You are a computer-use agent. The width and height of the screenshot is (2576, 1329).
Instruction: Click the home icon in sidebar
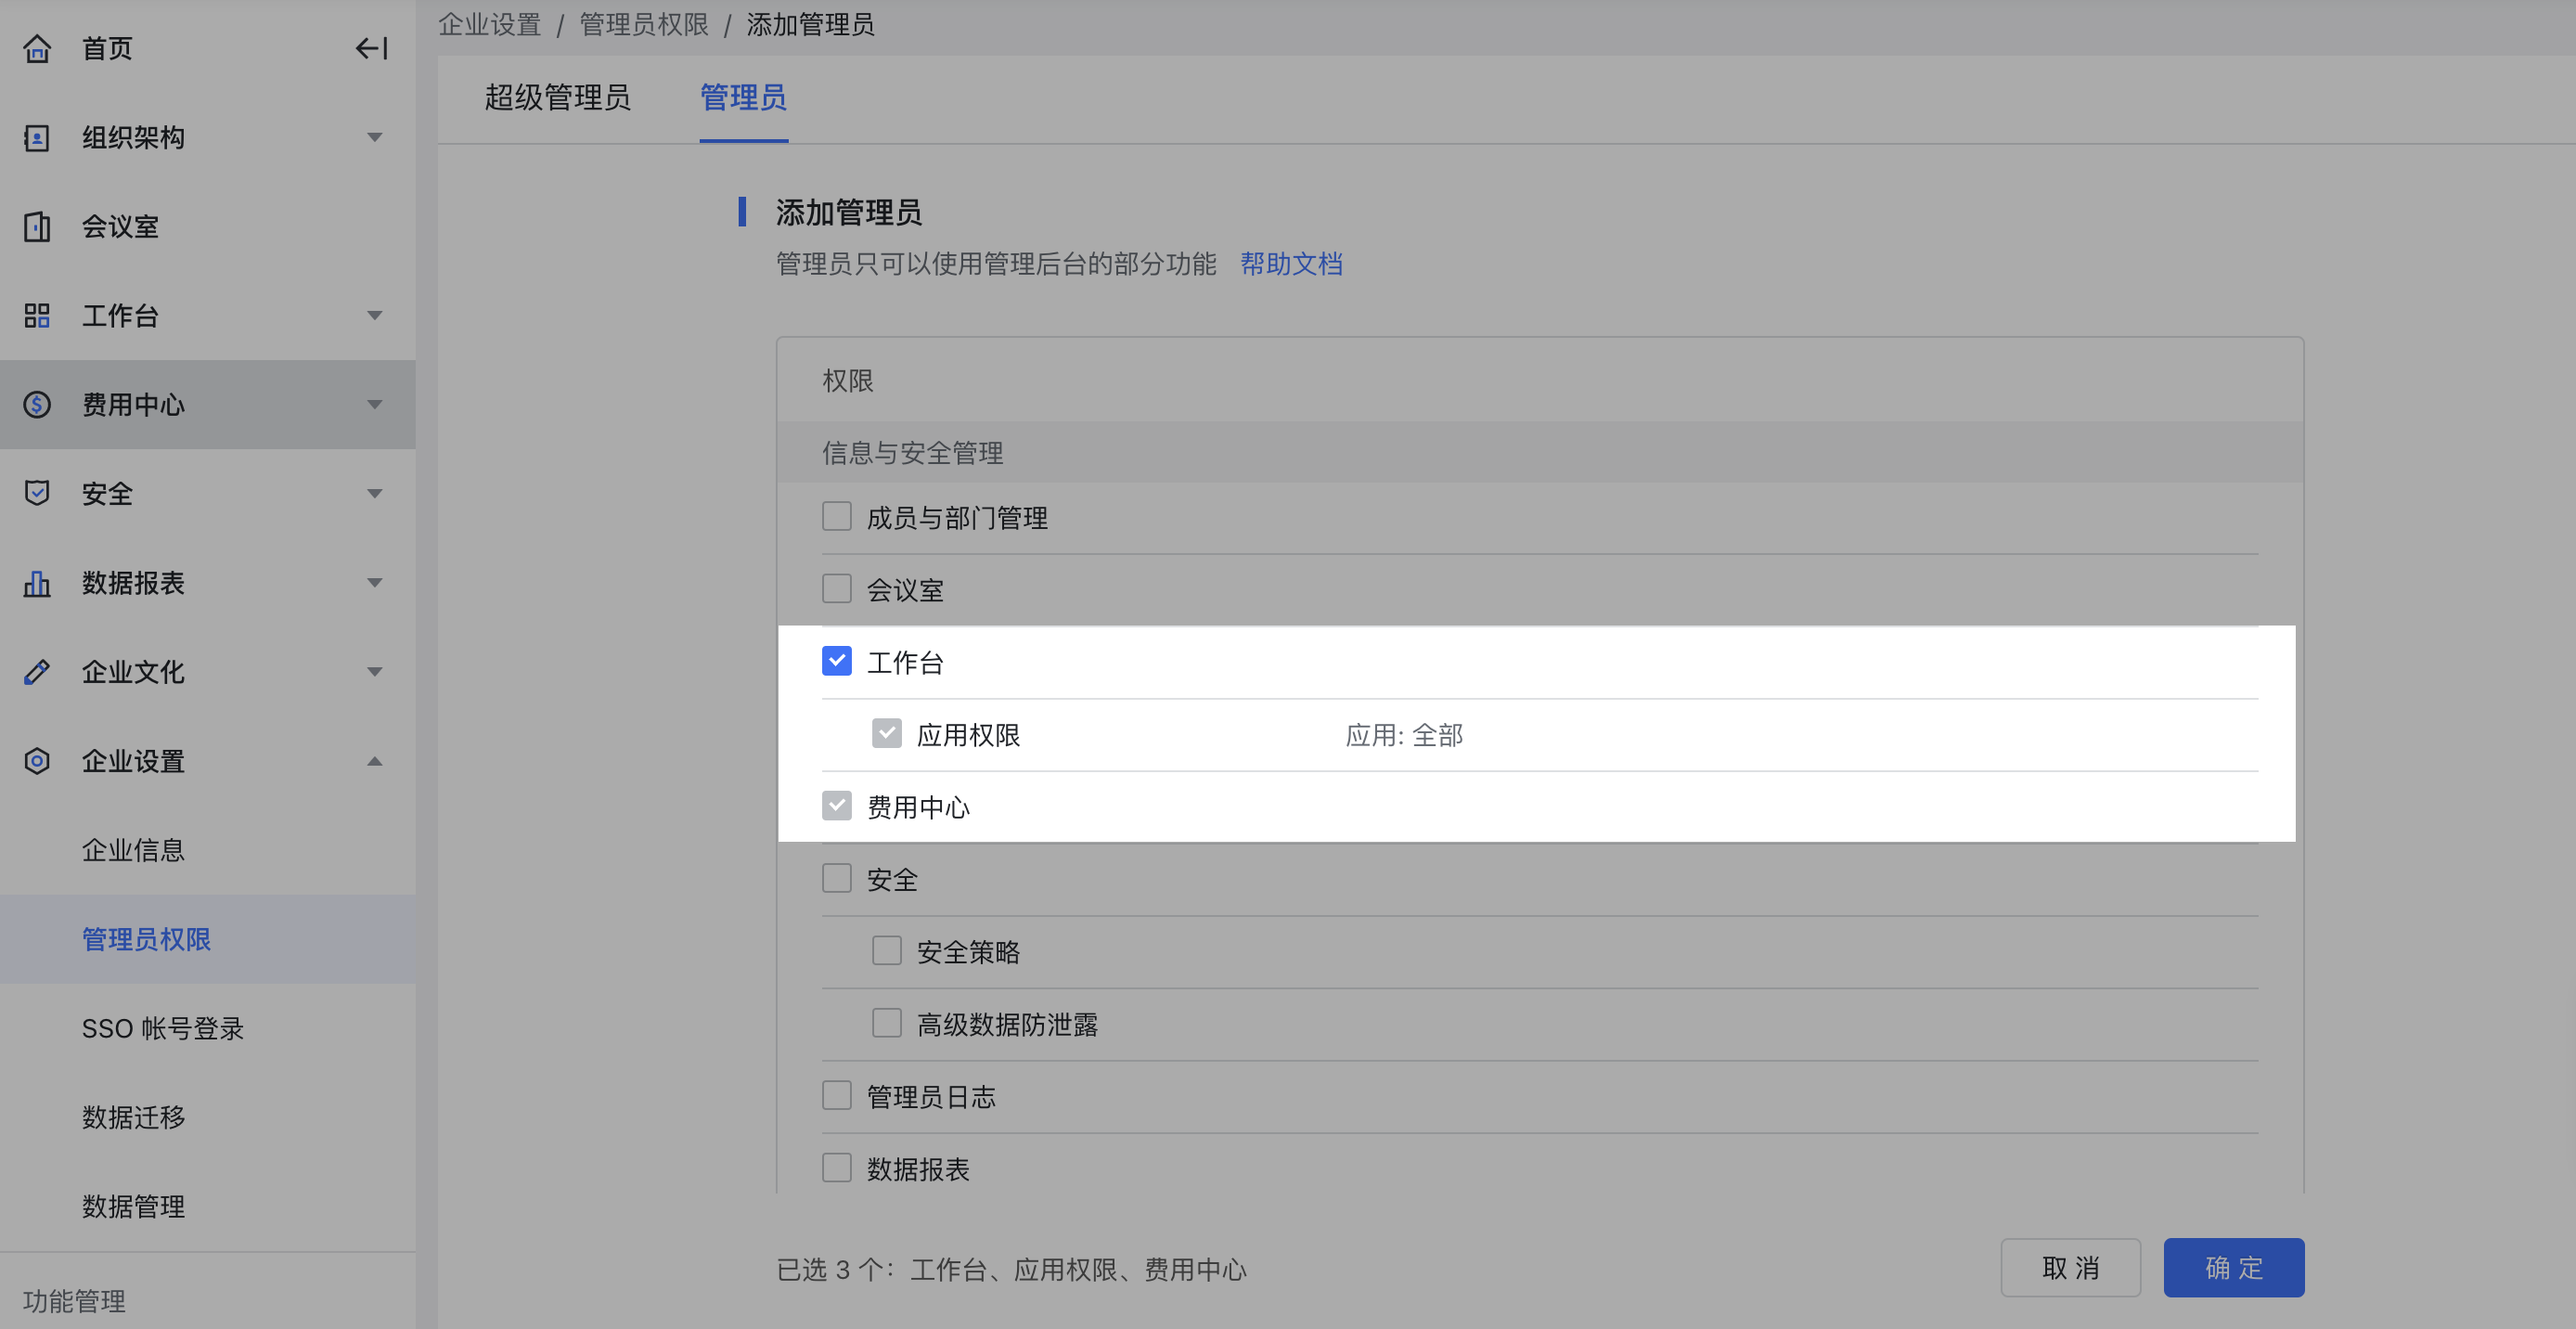click(37, 48)
